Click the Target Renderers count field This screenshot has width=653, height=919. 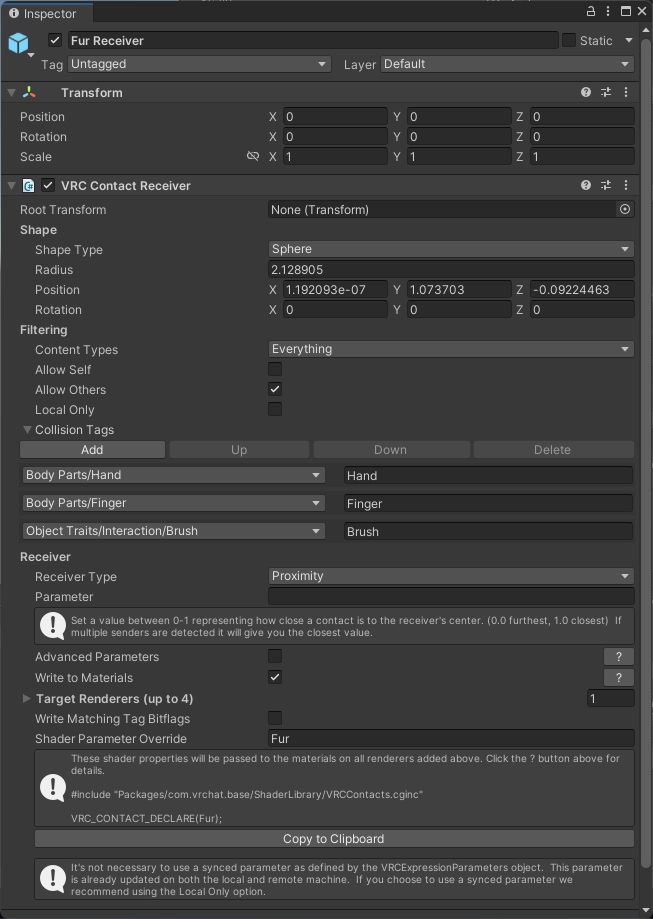[610, 699]
